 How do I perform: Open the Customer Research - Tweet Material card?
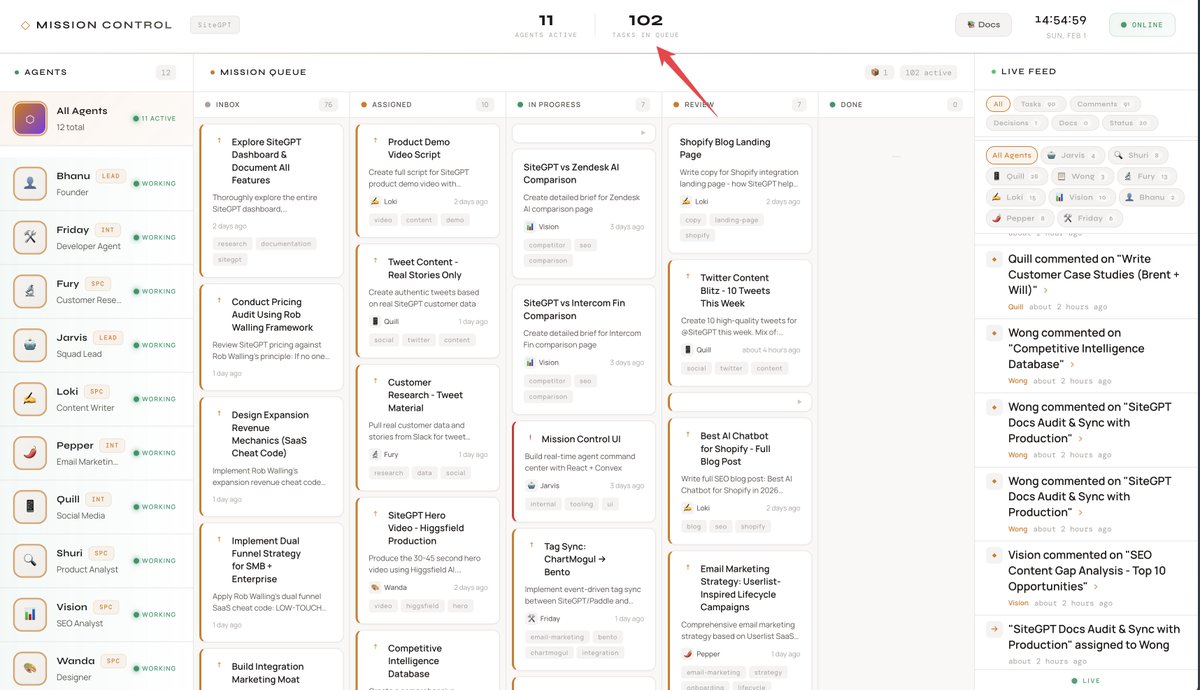[427, 428]
